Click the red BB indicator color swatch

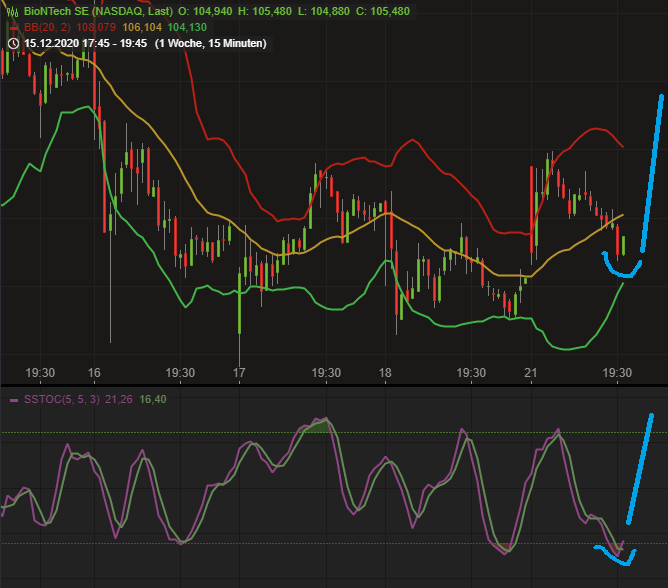coord(14,28)
